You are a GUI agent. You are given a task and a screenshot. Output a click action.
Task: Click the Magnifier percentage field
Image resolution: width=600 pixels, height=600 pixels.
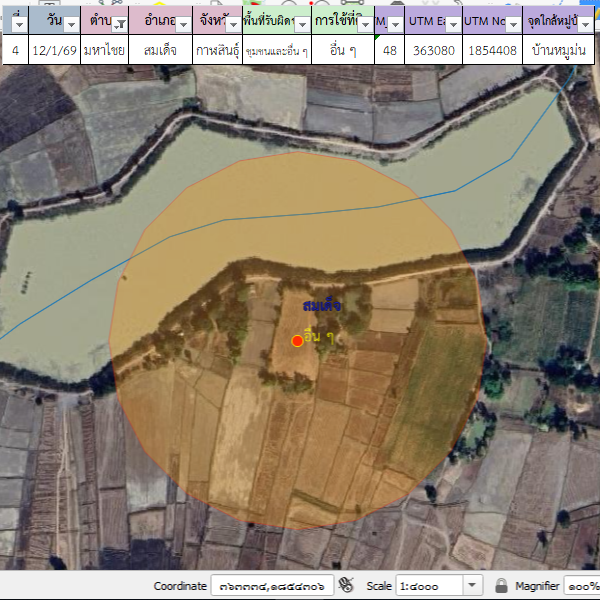point(581,585)
